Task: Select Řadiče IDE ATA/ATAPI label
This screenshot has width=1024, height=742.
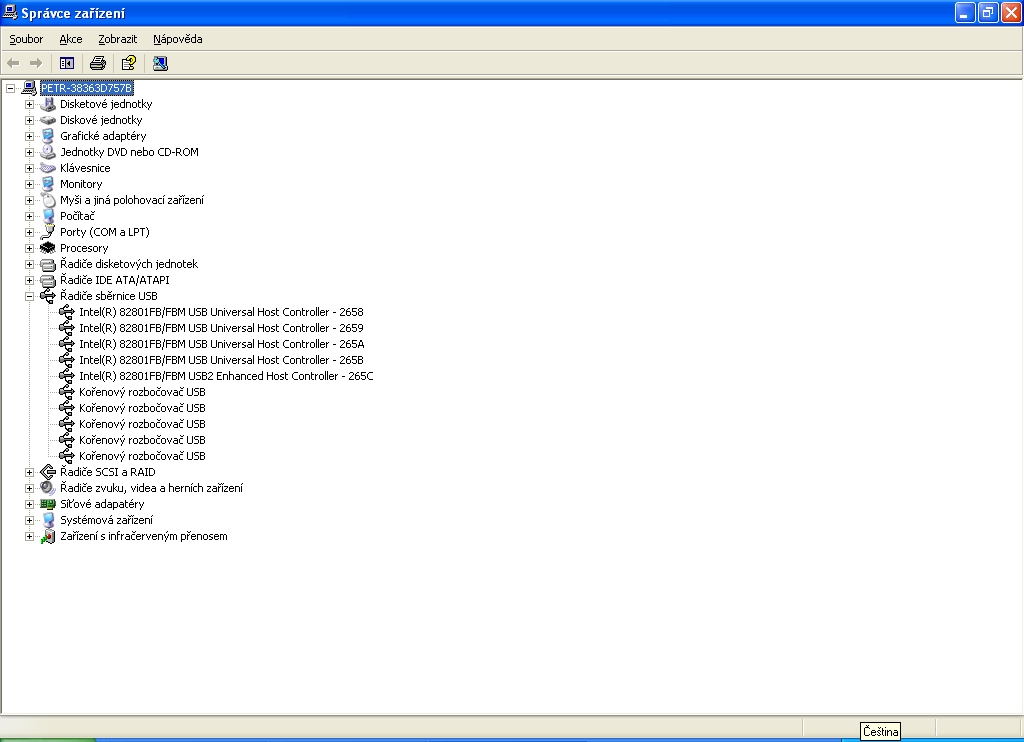Action: click(x=115, y=280)
